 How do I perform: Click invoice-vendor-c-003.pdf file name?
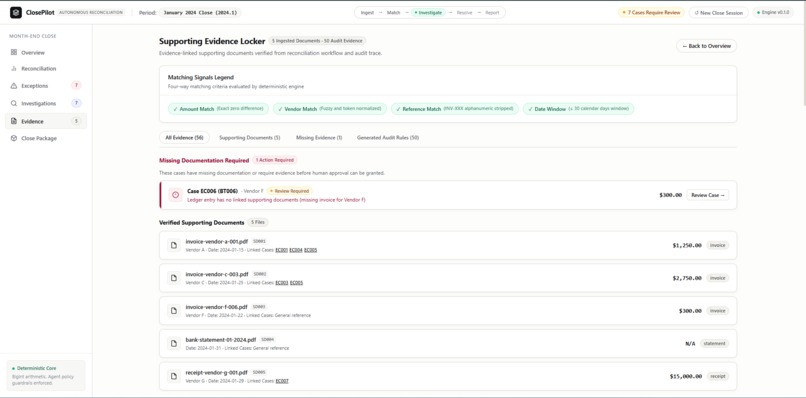pyautogui.click(x=217, y=275)
